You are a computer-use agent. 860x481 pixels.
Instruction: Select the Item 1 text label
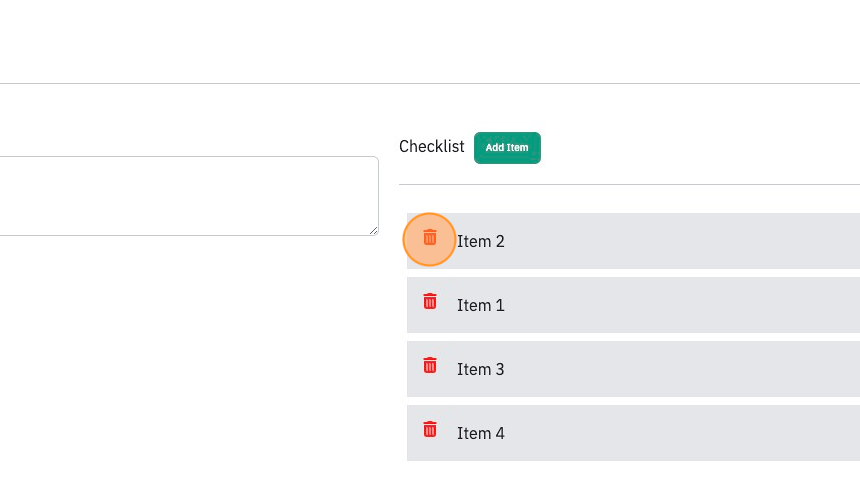click(480, 305)
